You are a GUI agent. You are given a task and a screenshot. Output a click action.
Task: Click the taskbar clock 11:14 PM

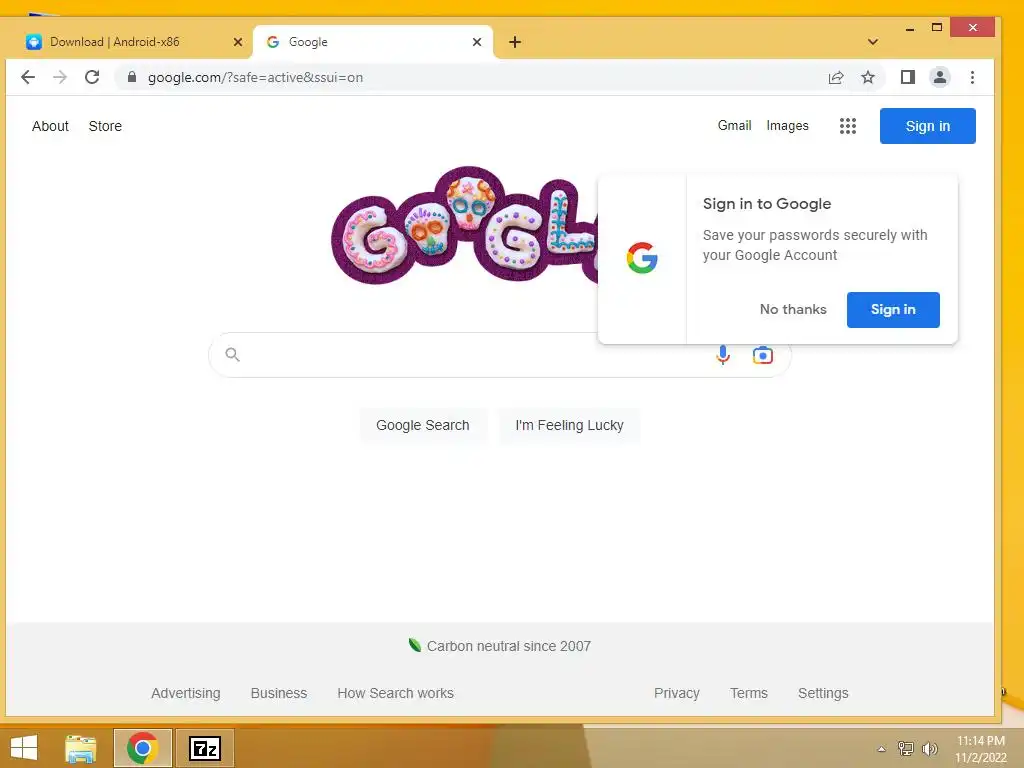[x=980, y=741]
